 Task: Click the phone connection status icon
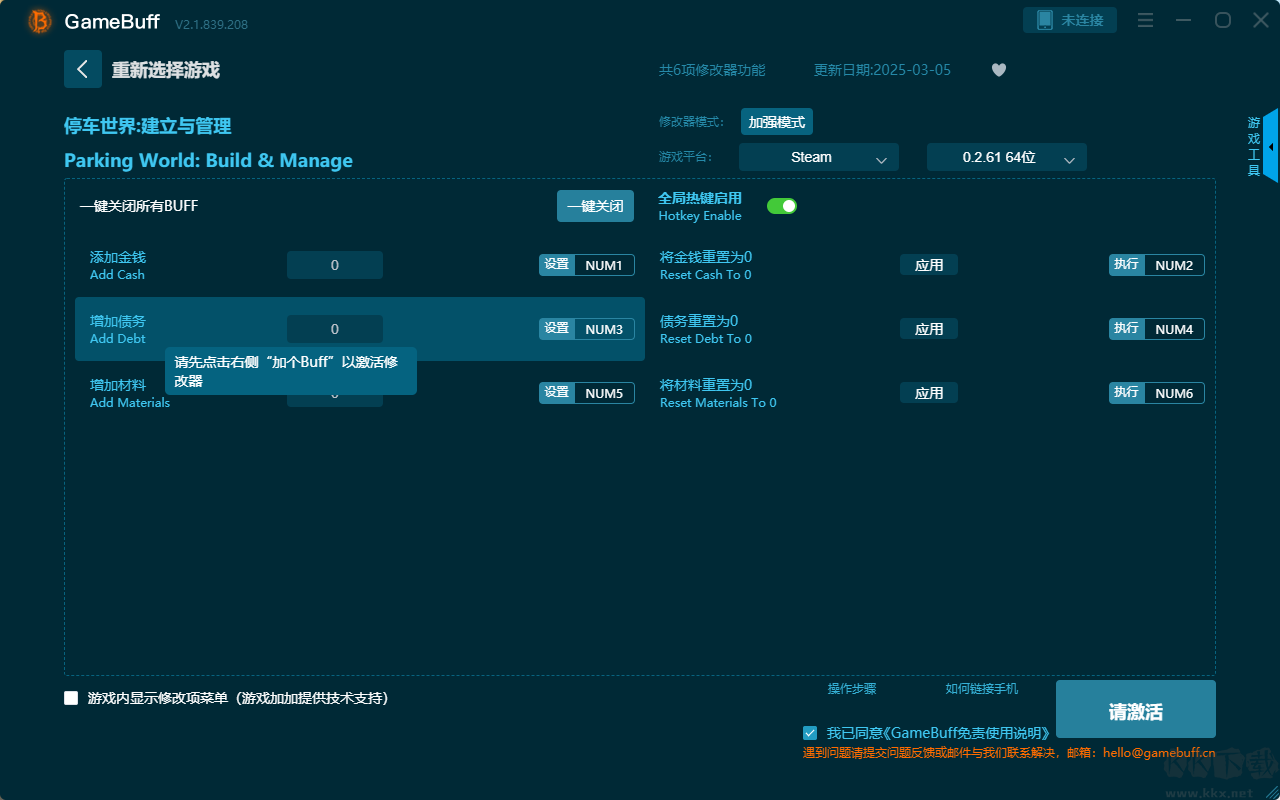pyautogui.click(x=1045, y=20)
